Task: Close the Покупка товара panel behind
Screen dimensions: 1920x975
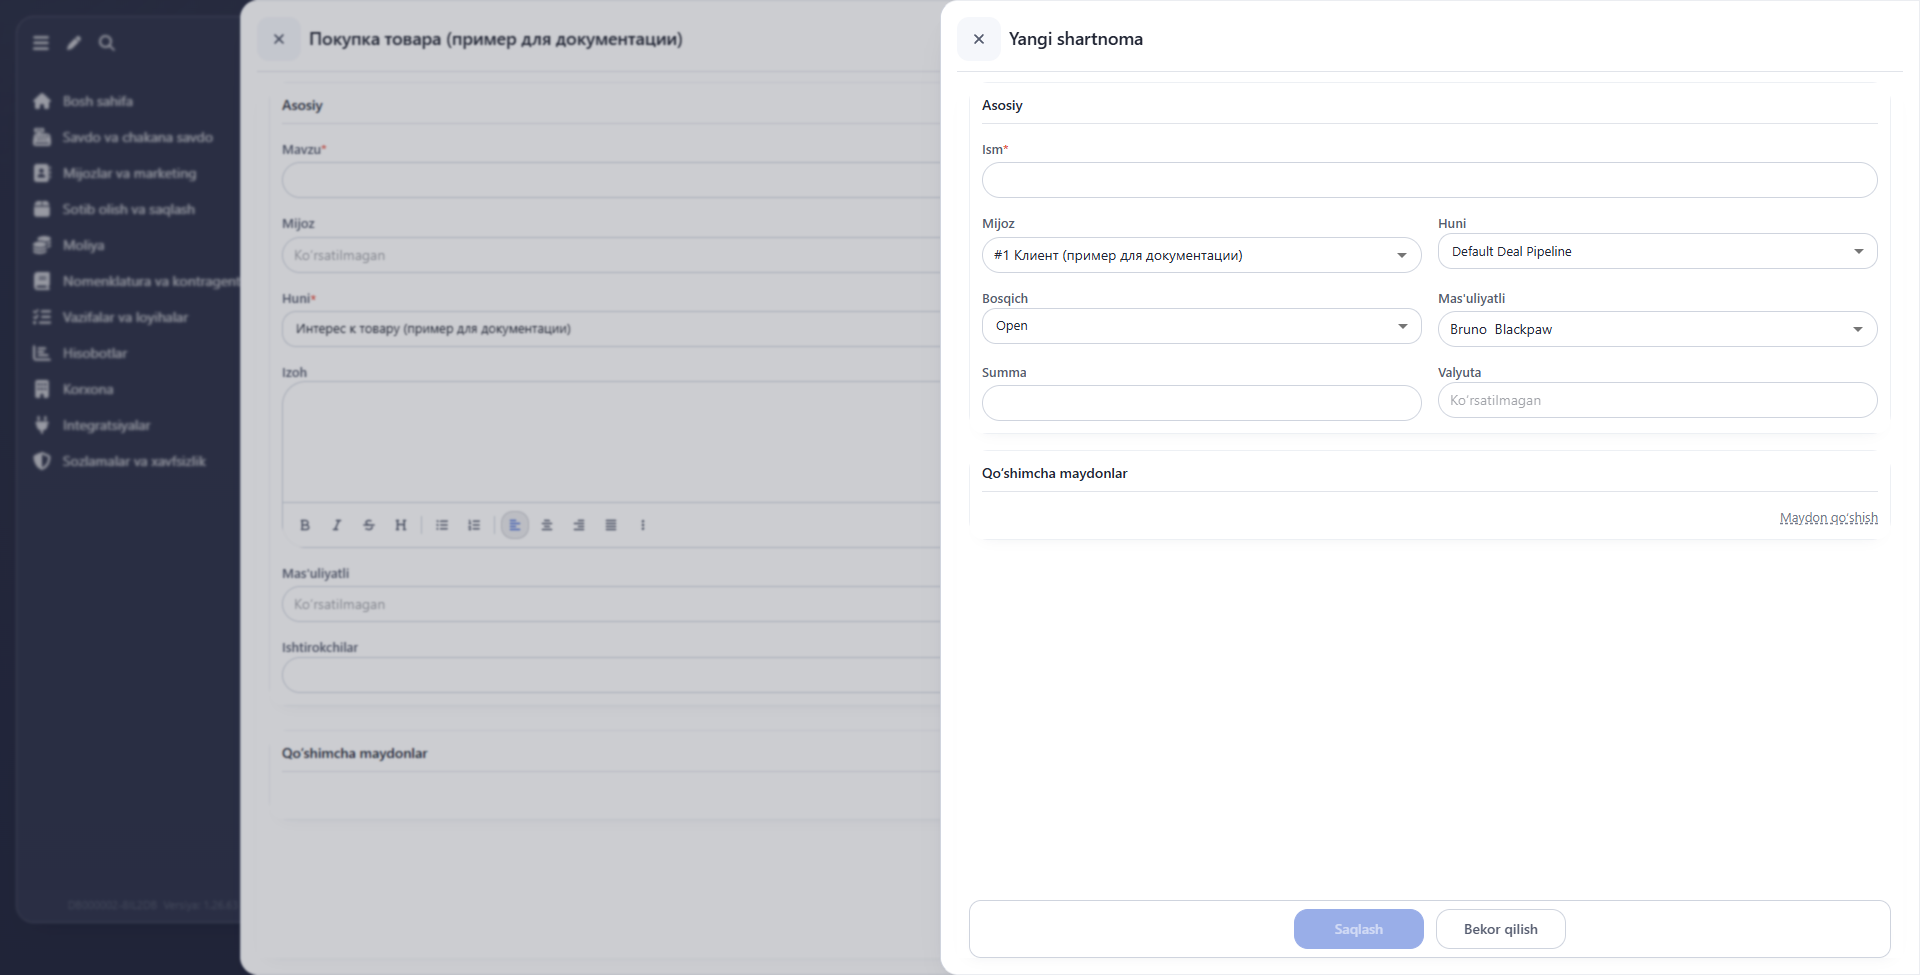Action: pyautogui.click(x=279, y=39)
